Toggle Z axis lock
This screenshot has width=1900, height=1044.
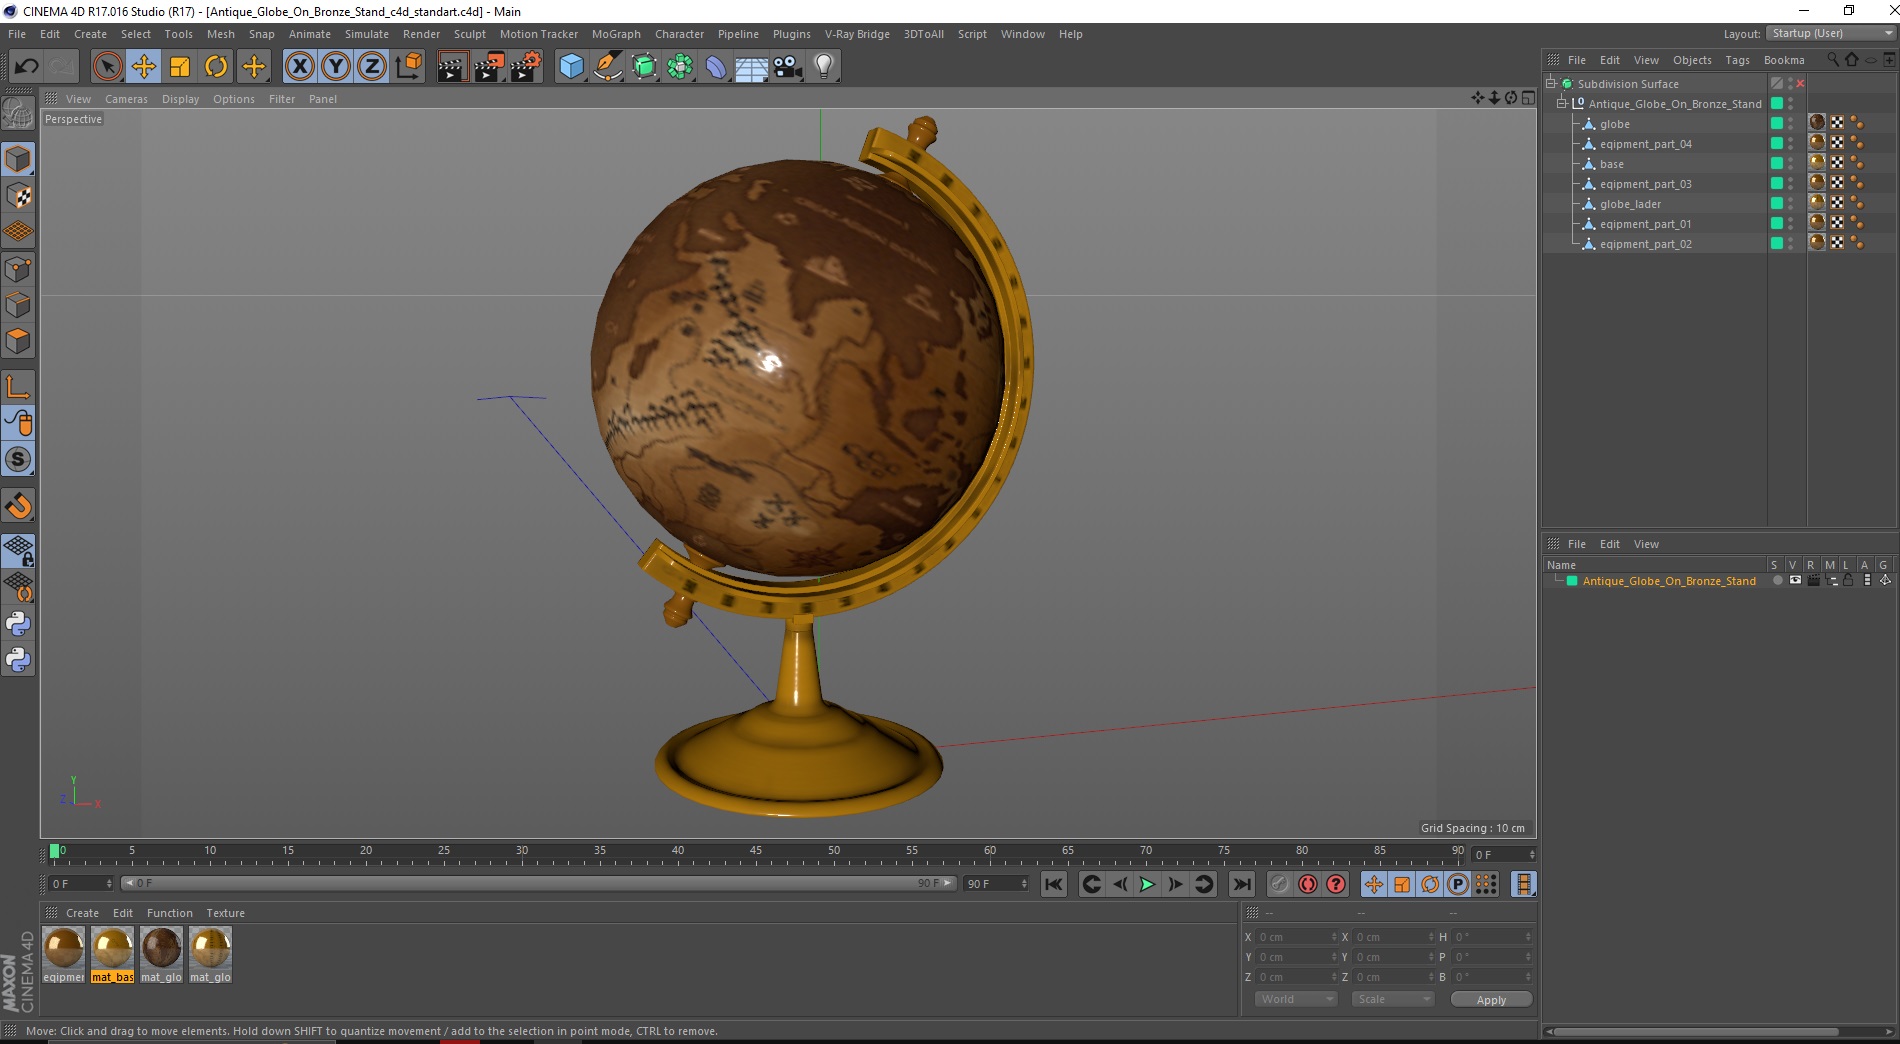pyautogui.click(x=372, y=67)
